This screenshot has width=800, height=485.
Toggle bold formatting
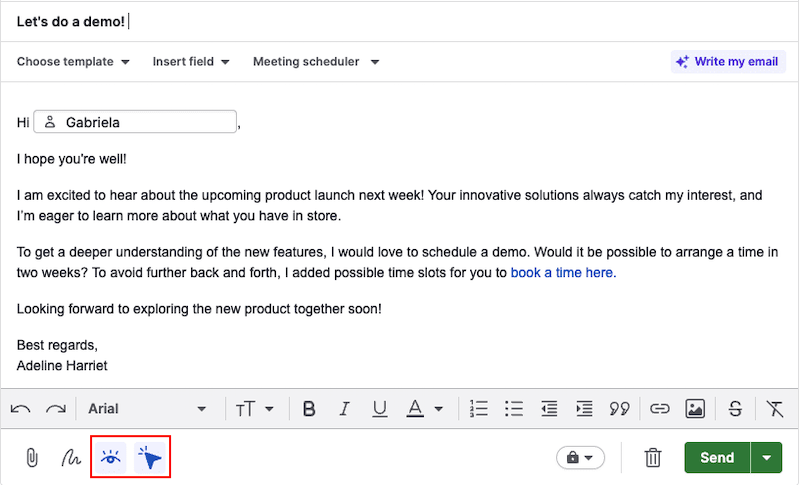pyautogui.click(x=309, y=409)
